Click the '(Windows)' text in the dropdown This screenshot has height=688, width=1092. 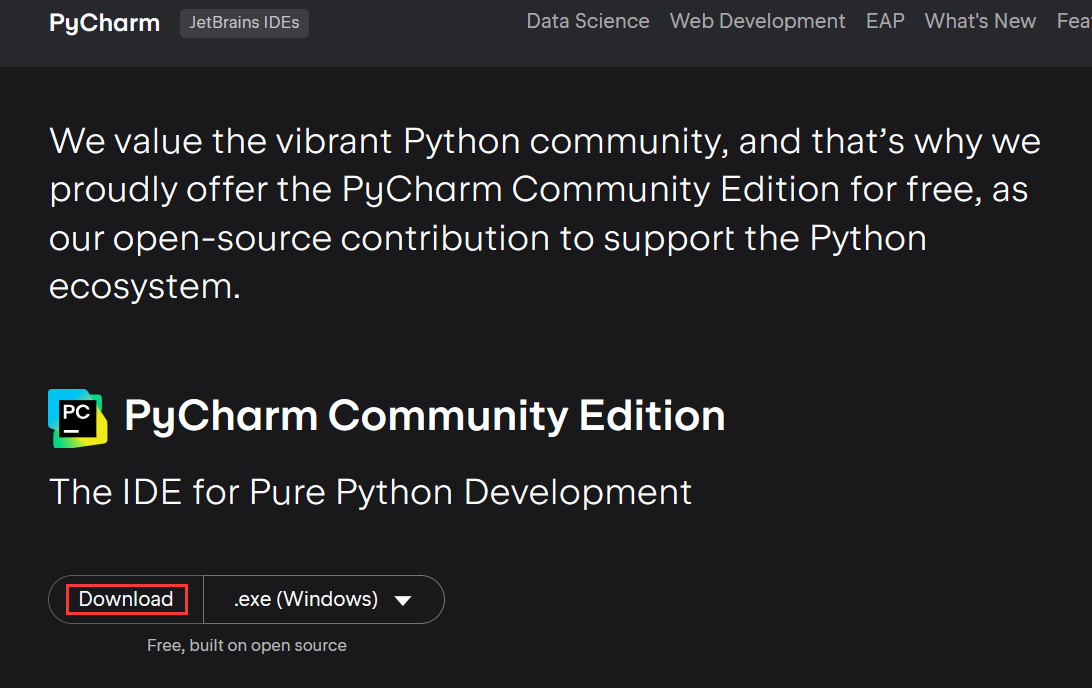tap(327, 599)
